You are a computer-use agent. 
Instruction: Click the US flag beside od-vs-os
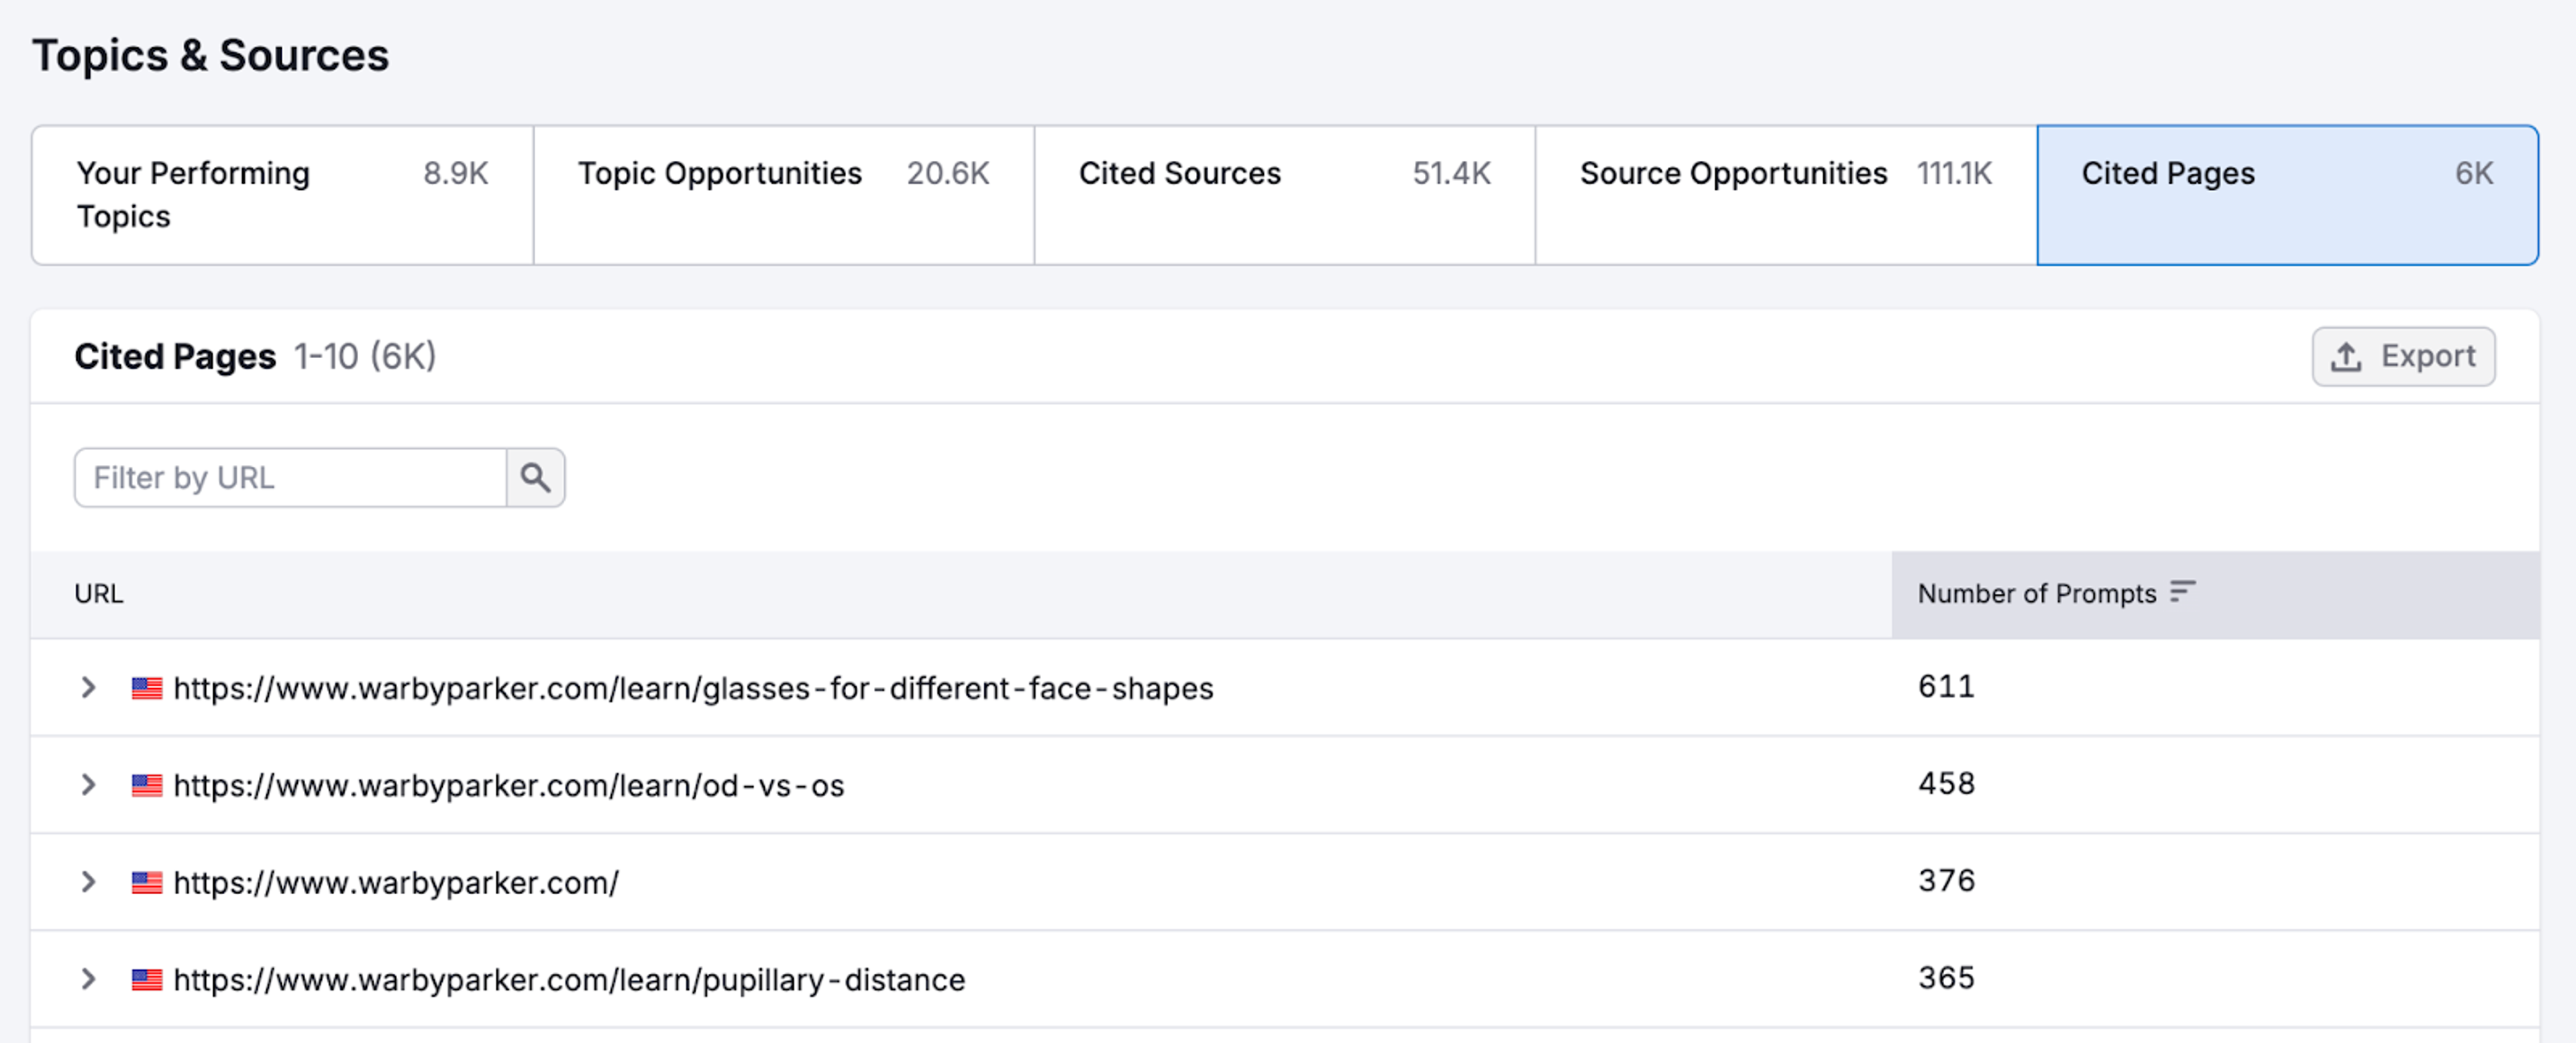147,785
